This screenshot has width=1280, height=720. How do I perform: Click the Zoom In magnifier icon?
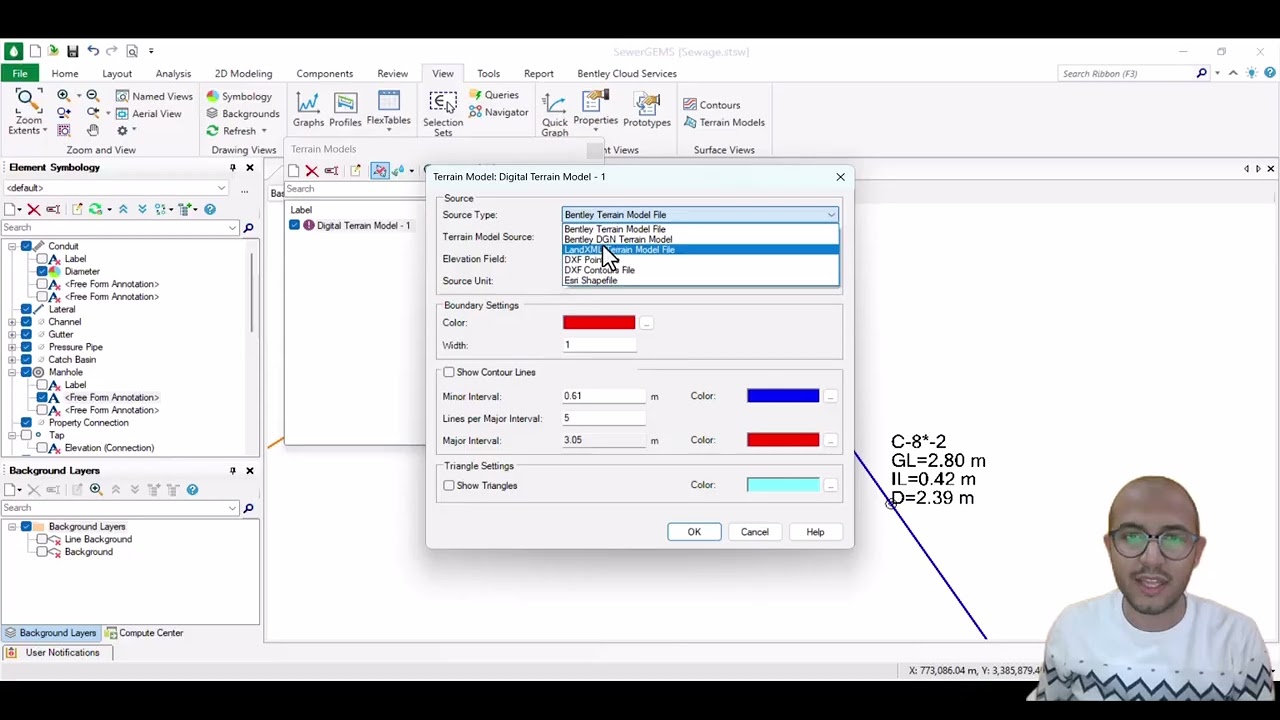(x=63, y=95)
